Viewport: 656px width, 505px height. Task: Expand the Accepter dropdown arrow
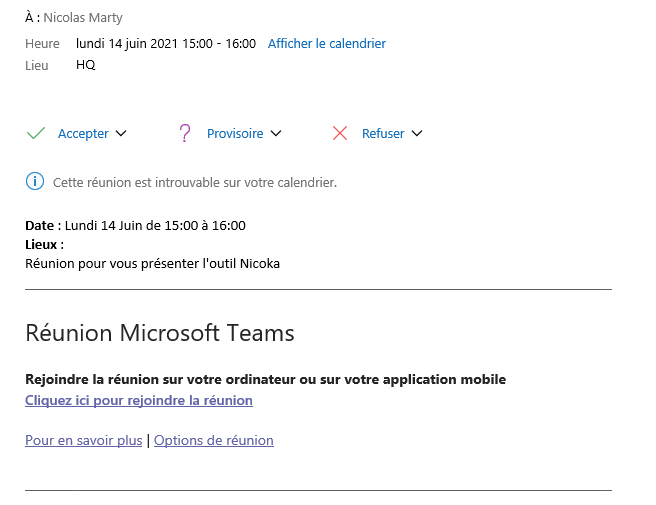[121, 133]
